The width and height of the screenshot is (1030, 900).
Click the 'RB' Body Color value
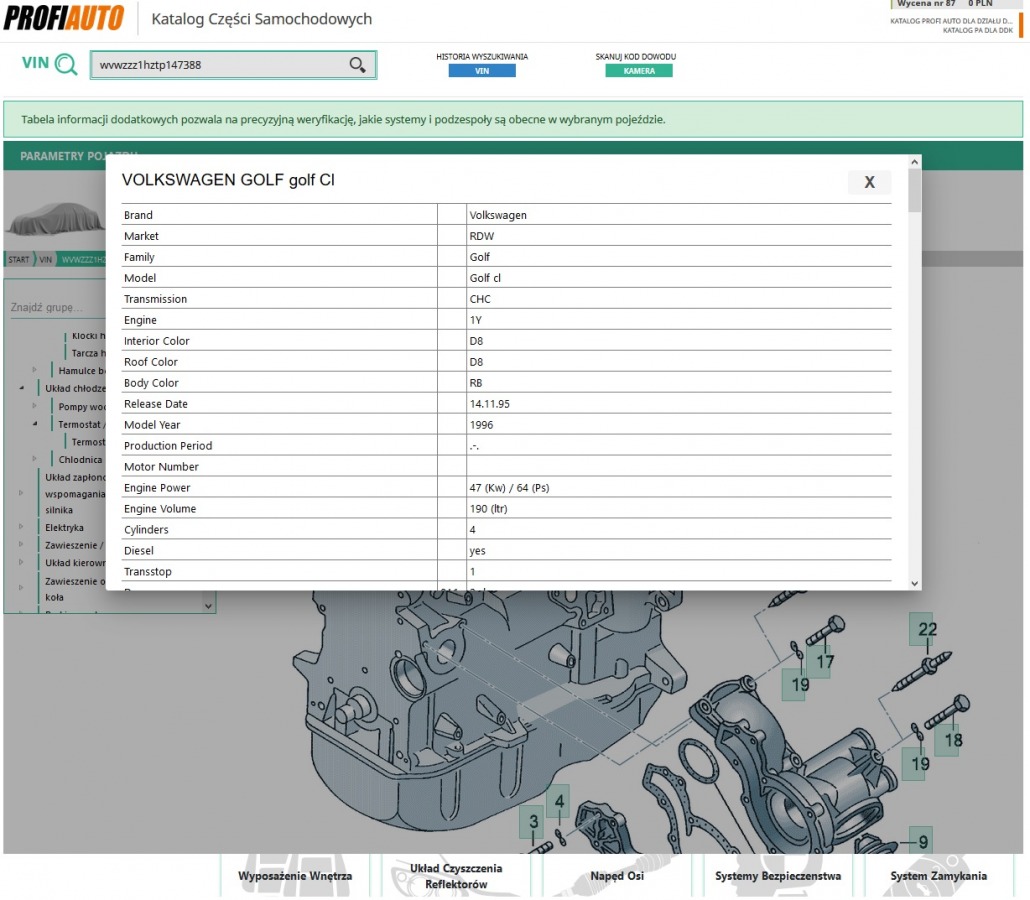[476, 383]
